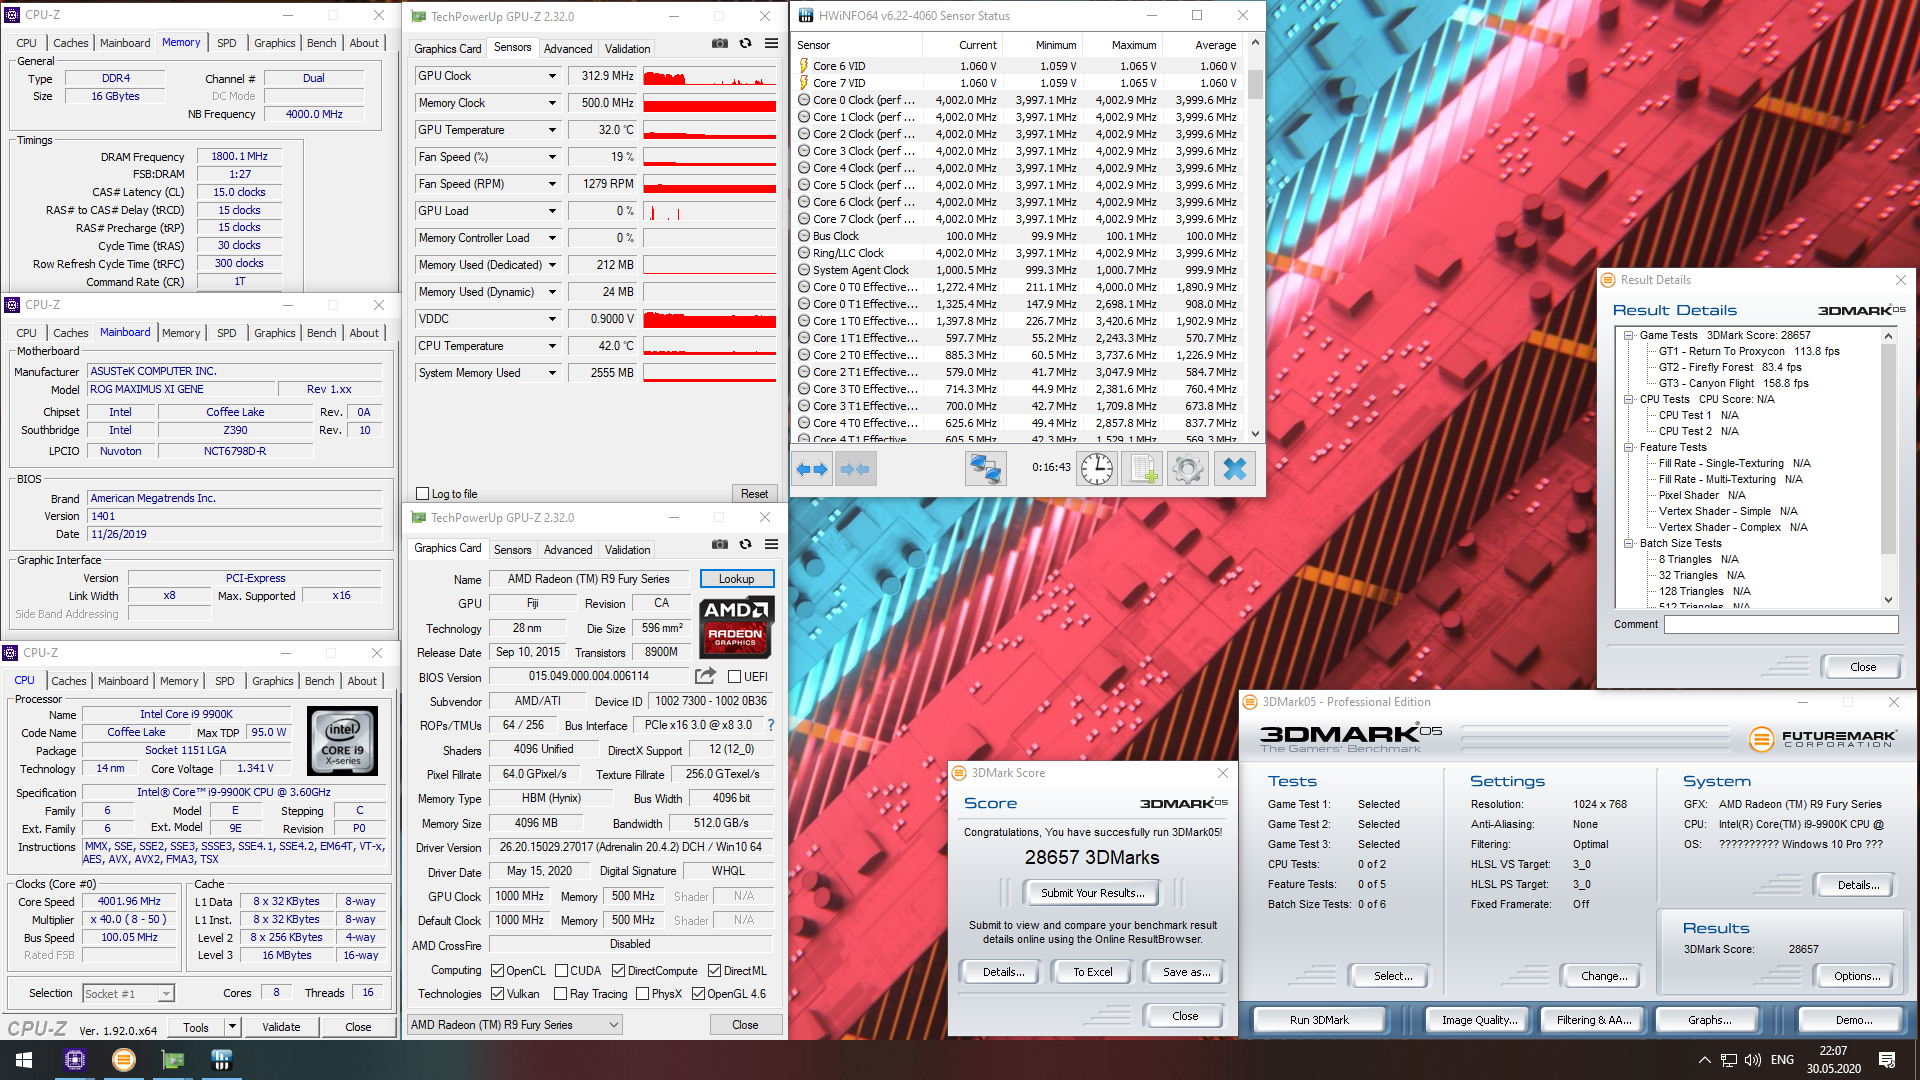
Task: Click GPU-Z BIOS export share icon
Action: 705,676
